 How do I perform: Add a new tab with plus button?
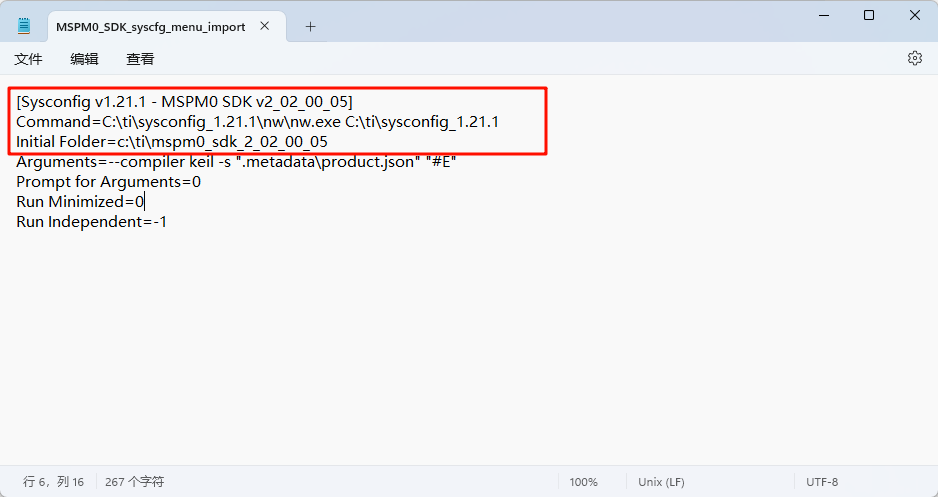coord(310,26)
